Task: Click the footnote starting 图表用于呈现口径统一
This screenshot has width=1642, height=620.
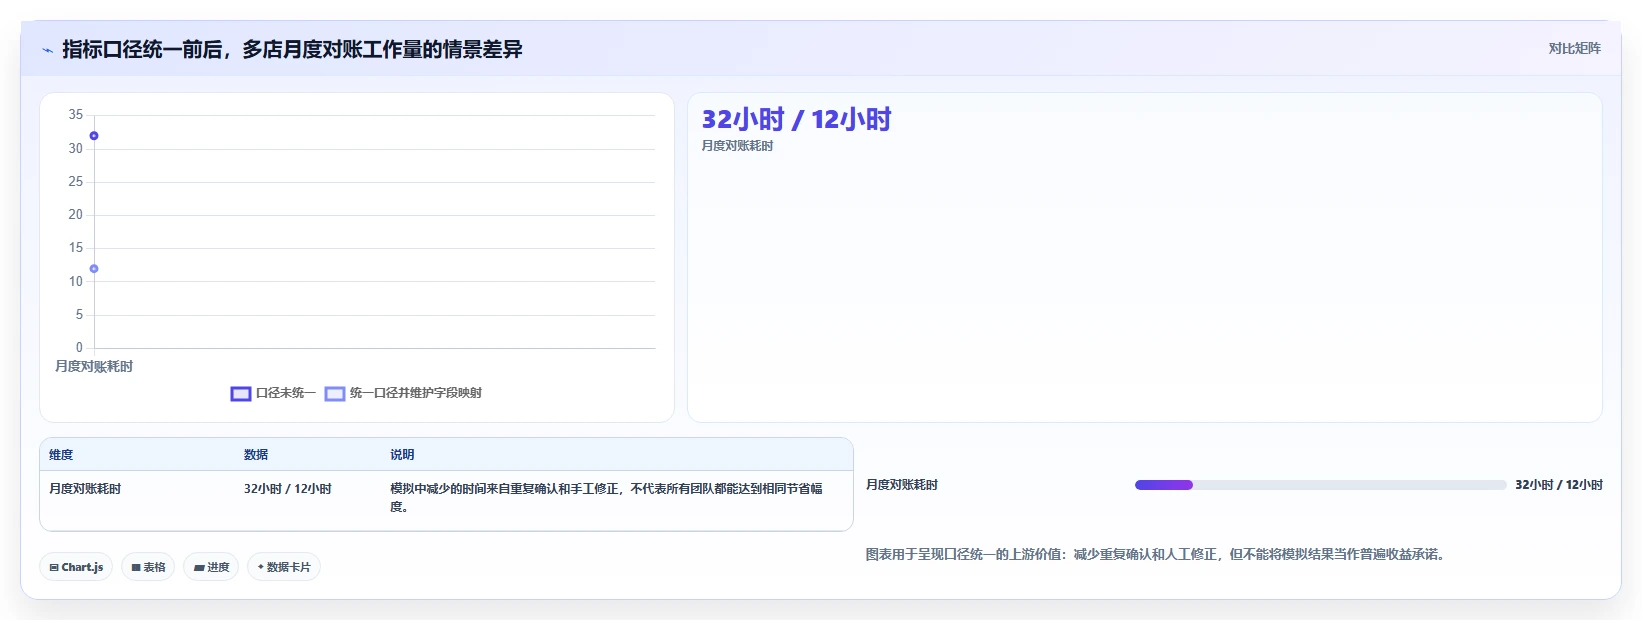Action: [1156, 554]
